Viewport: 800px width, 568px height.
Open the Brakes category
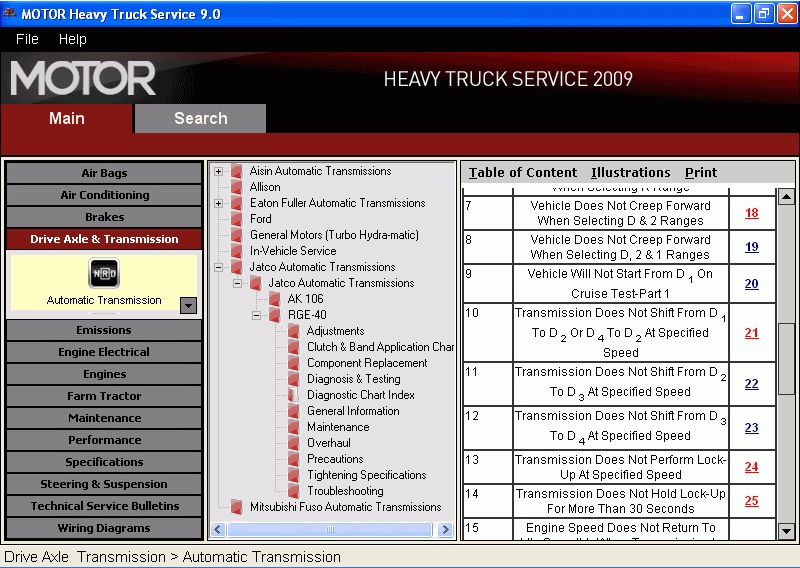tap(104, 217)
